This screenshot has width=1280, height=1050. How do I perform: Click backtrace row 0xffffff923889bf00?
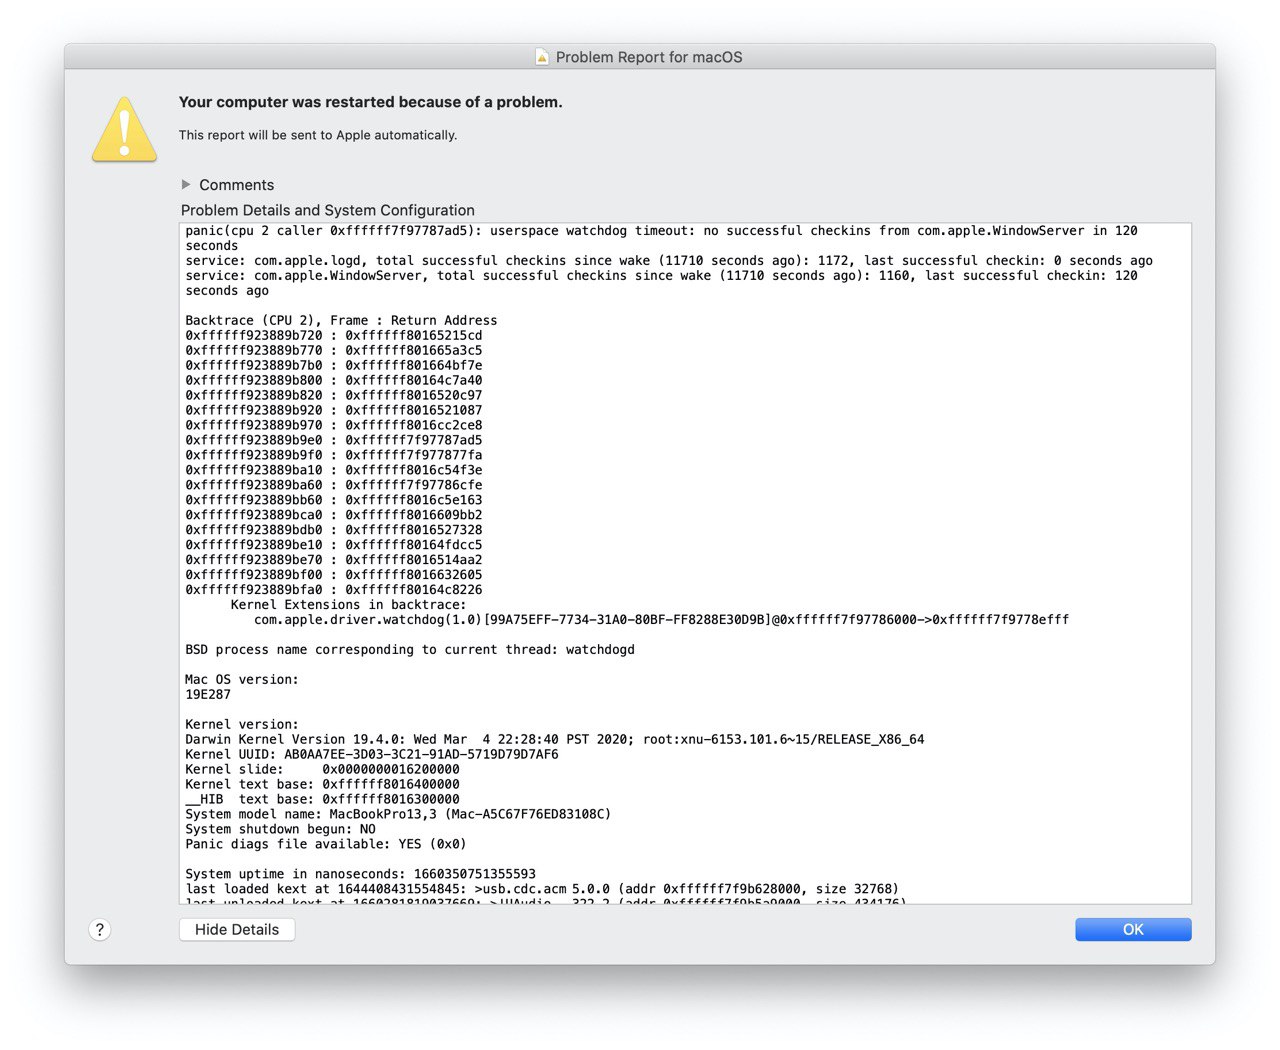pos(334,575)
